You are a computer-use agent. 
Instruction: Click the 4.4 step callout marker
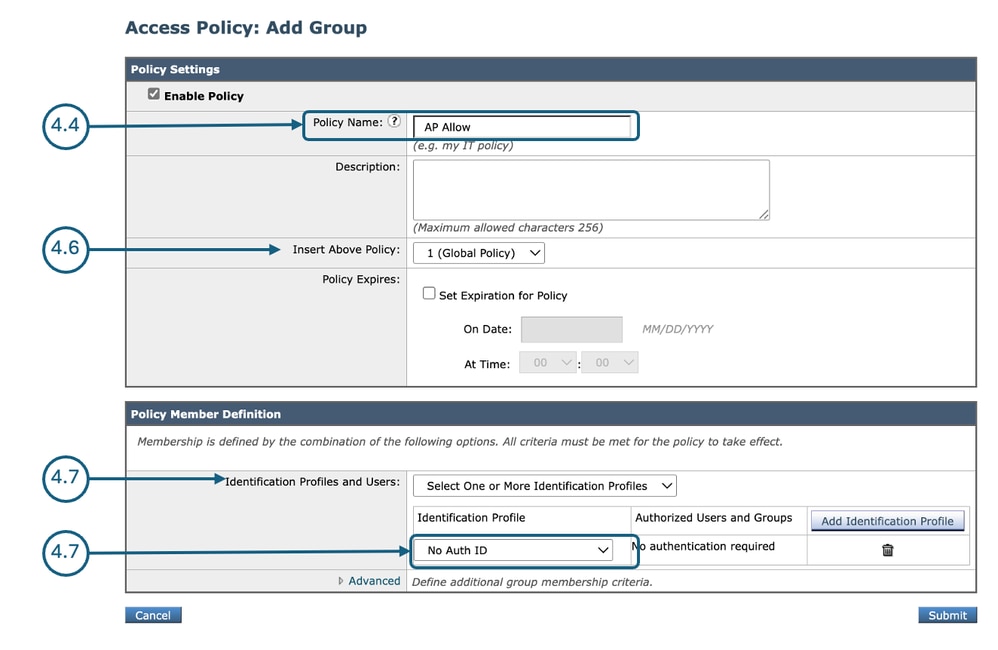(66, 127)
